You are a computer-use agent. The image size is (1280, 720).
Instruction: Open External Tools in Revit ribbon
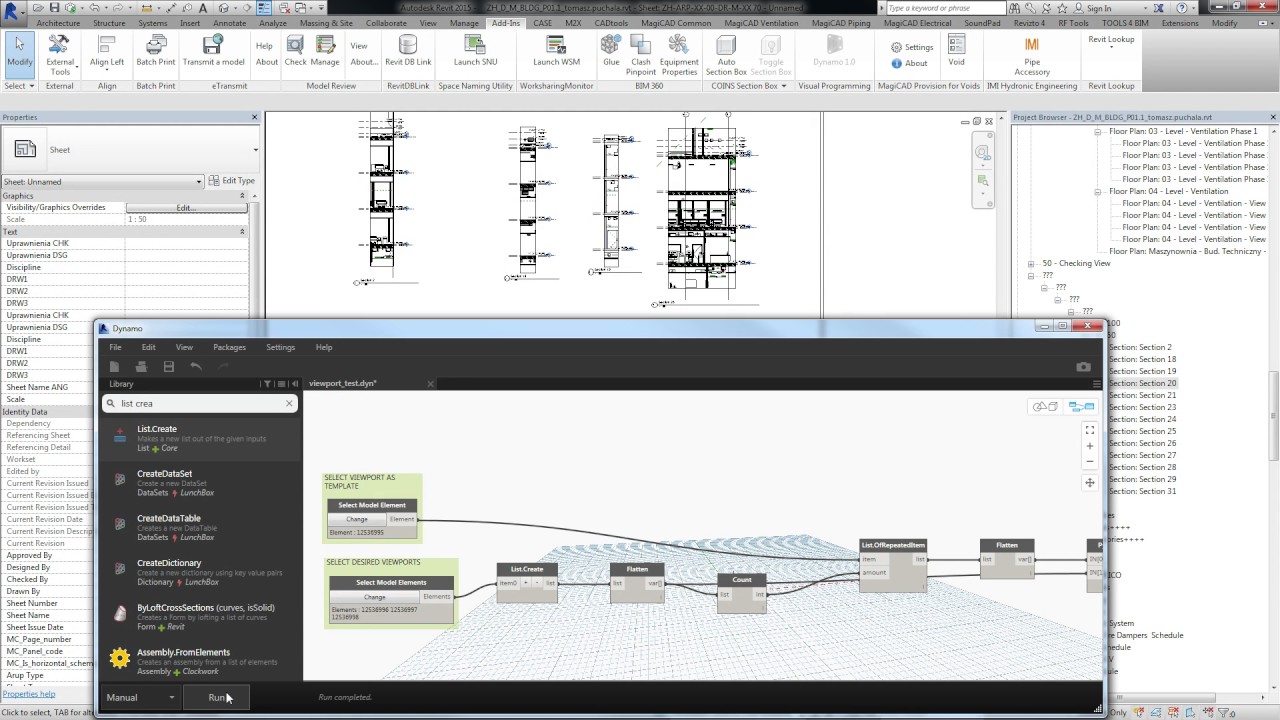[60, 55]
